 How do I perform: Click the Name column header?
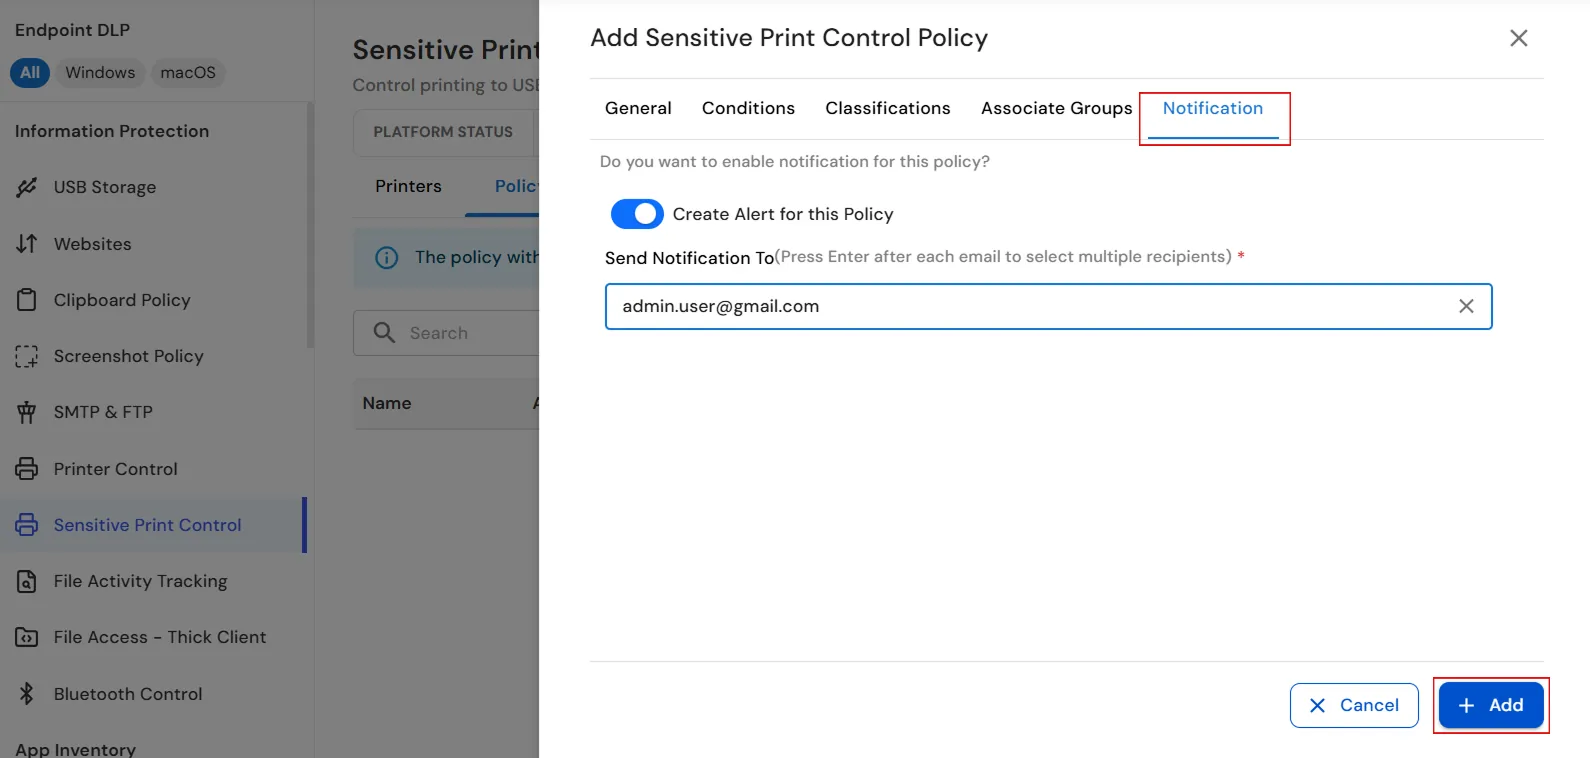pos(387,403)
